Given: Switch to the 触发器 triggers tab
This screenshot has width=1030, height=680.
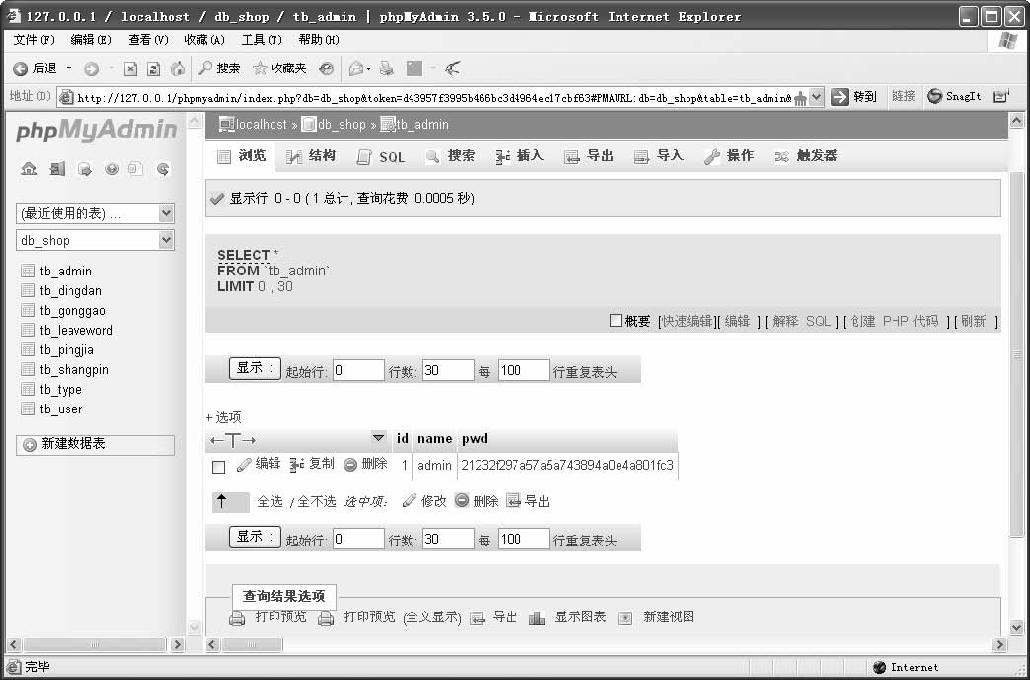Looking at the screenshot, I should tap(806, 156).
